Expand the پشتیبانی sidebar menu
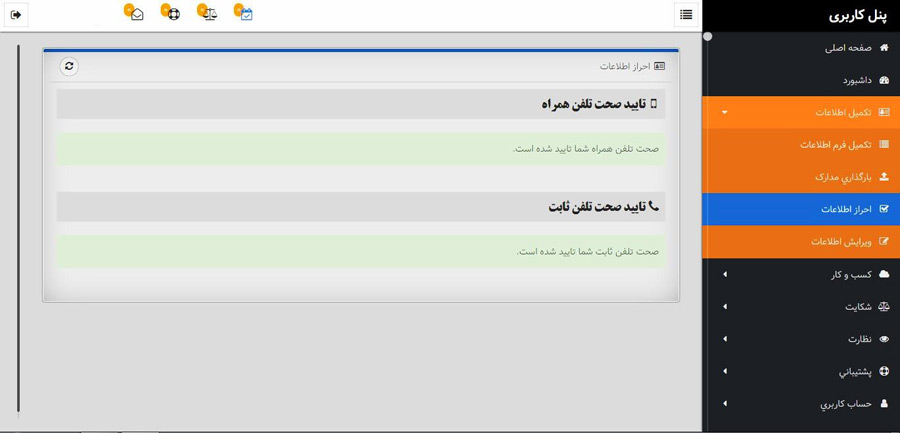The width and height of the screenshot is (900, 433). pyautogui.click(x=725, y=372)
